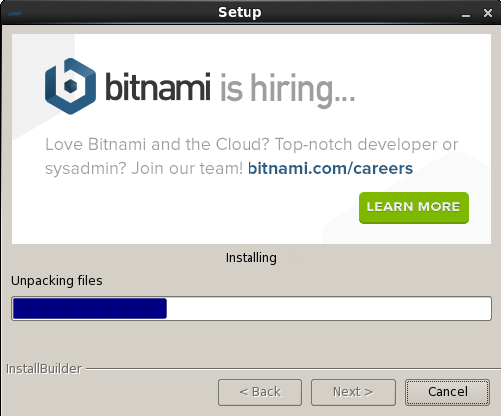This screenshot has height=417, width=502.
Task: Click the 'bitnami' wordmark in the banner
Action: pyautogui.click(x=158, y=87)
